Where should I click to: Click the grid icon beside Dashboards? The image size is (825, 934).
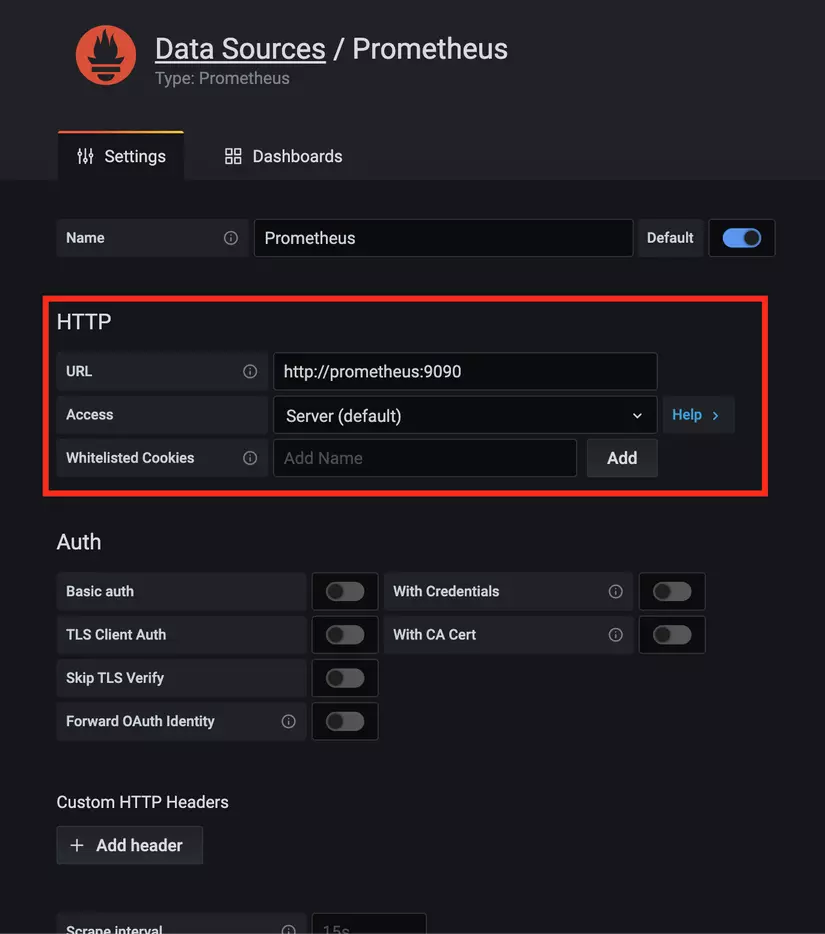coord(232,156)
